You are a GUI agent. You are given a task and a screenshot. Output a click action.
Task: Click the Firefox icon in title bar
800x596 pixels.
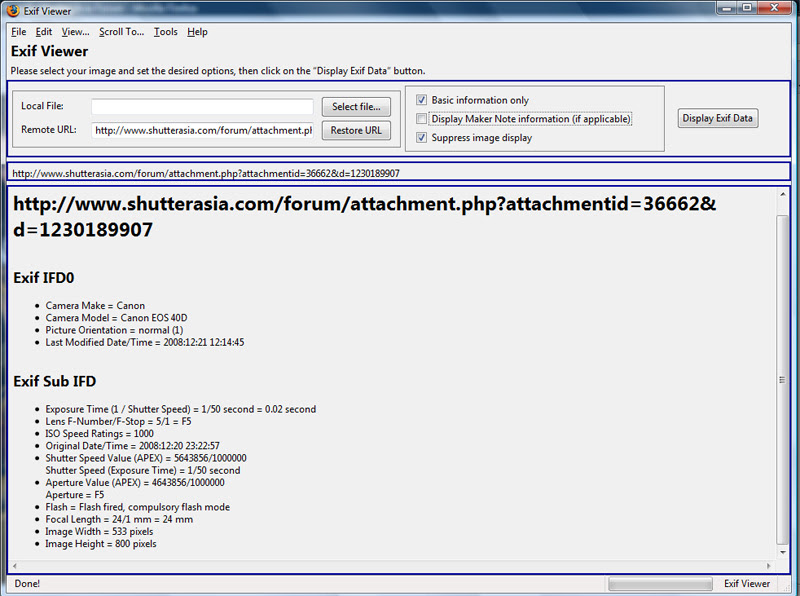pos(13,10)
